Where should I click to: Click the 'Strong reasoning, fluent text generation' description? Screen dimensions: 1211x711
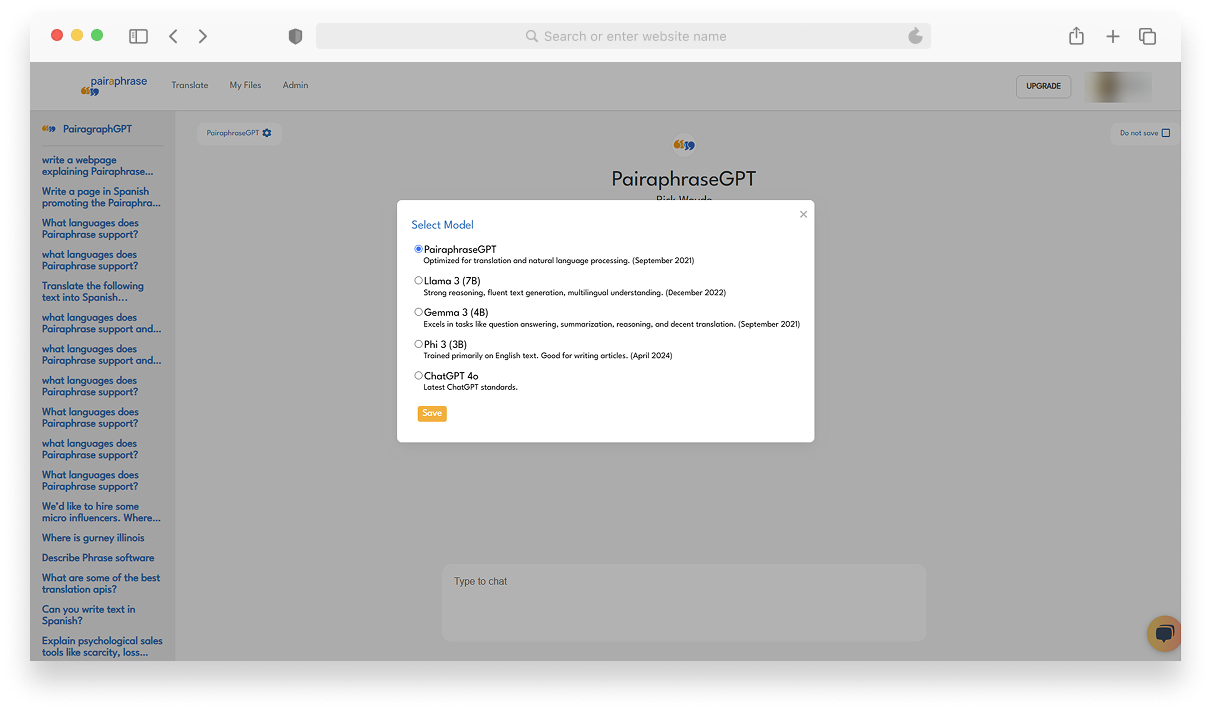(x=575, y=293)
